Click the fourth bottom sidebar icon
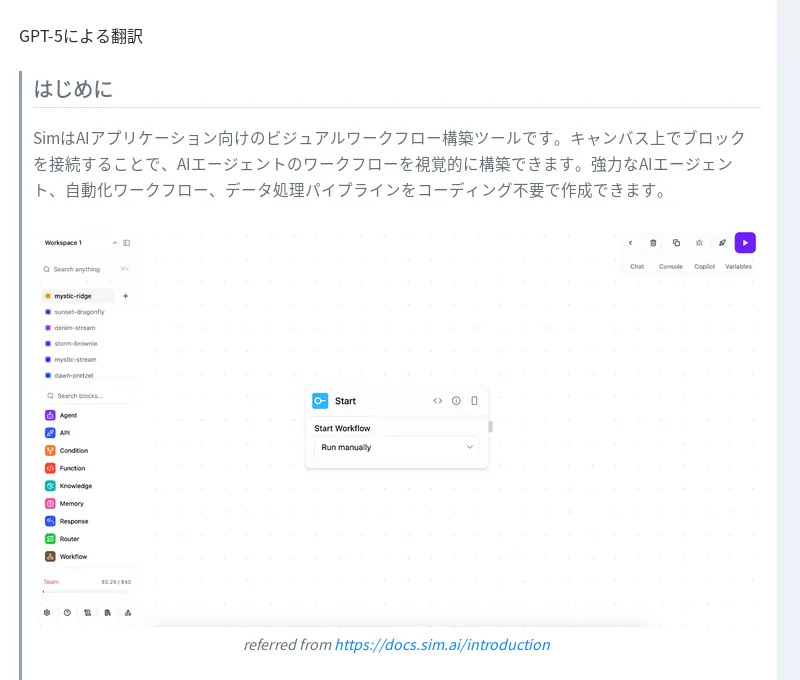800x680 pixels. [108, 613]
